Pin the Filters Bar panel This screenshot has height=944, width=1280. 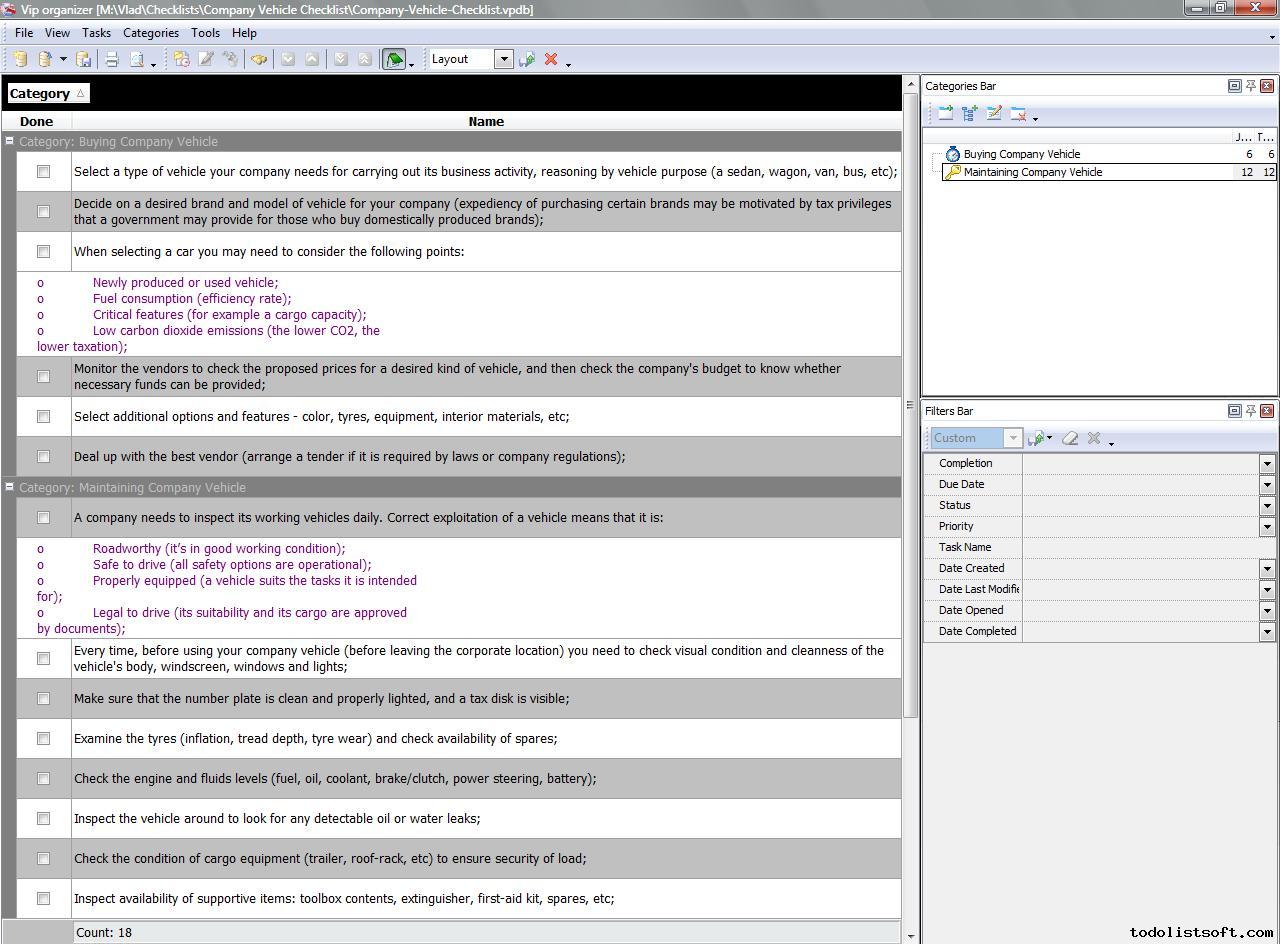[1250, 411]
